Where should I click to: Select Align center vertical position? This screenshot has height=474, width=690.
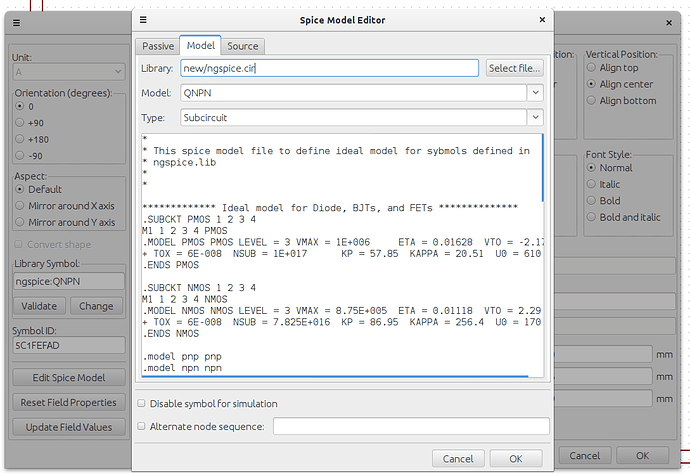coord(591,84)
